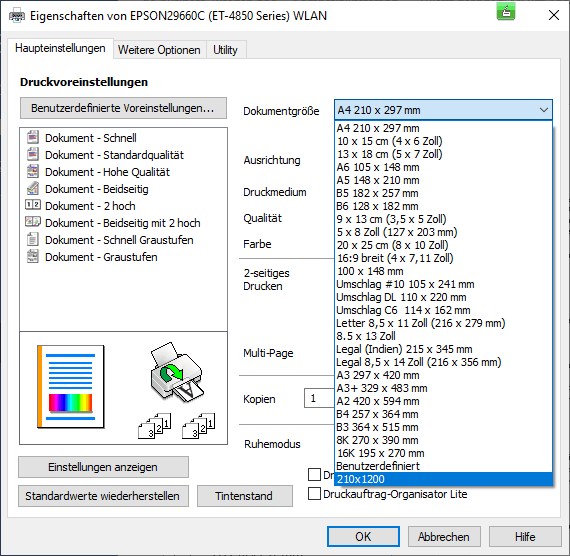Click the page layout preview thumbnail
Viewport: 570px width, 556px height.
pos(71,387)
